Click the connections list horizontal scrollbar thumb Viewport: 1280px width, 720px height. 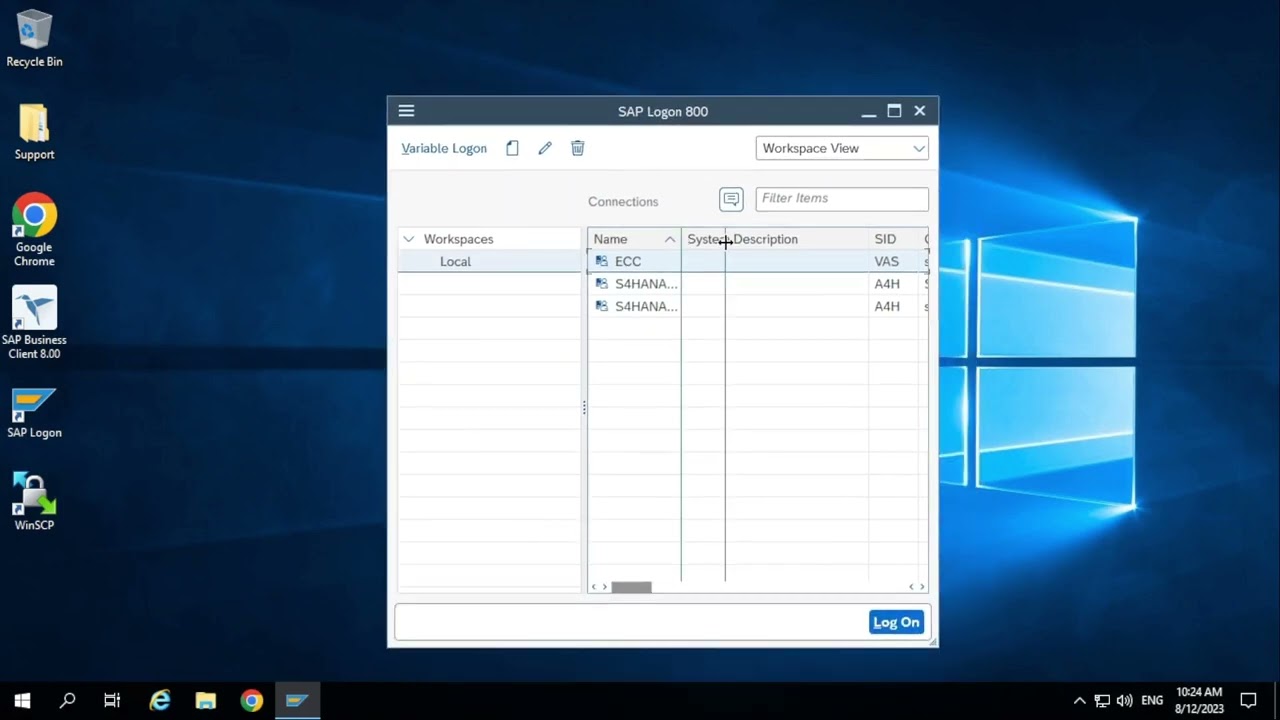coord(631,587)
